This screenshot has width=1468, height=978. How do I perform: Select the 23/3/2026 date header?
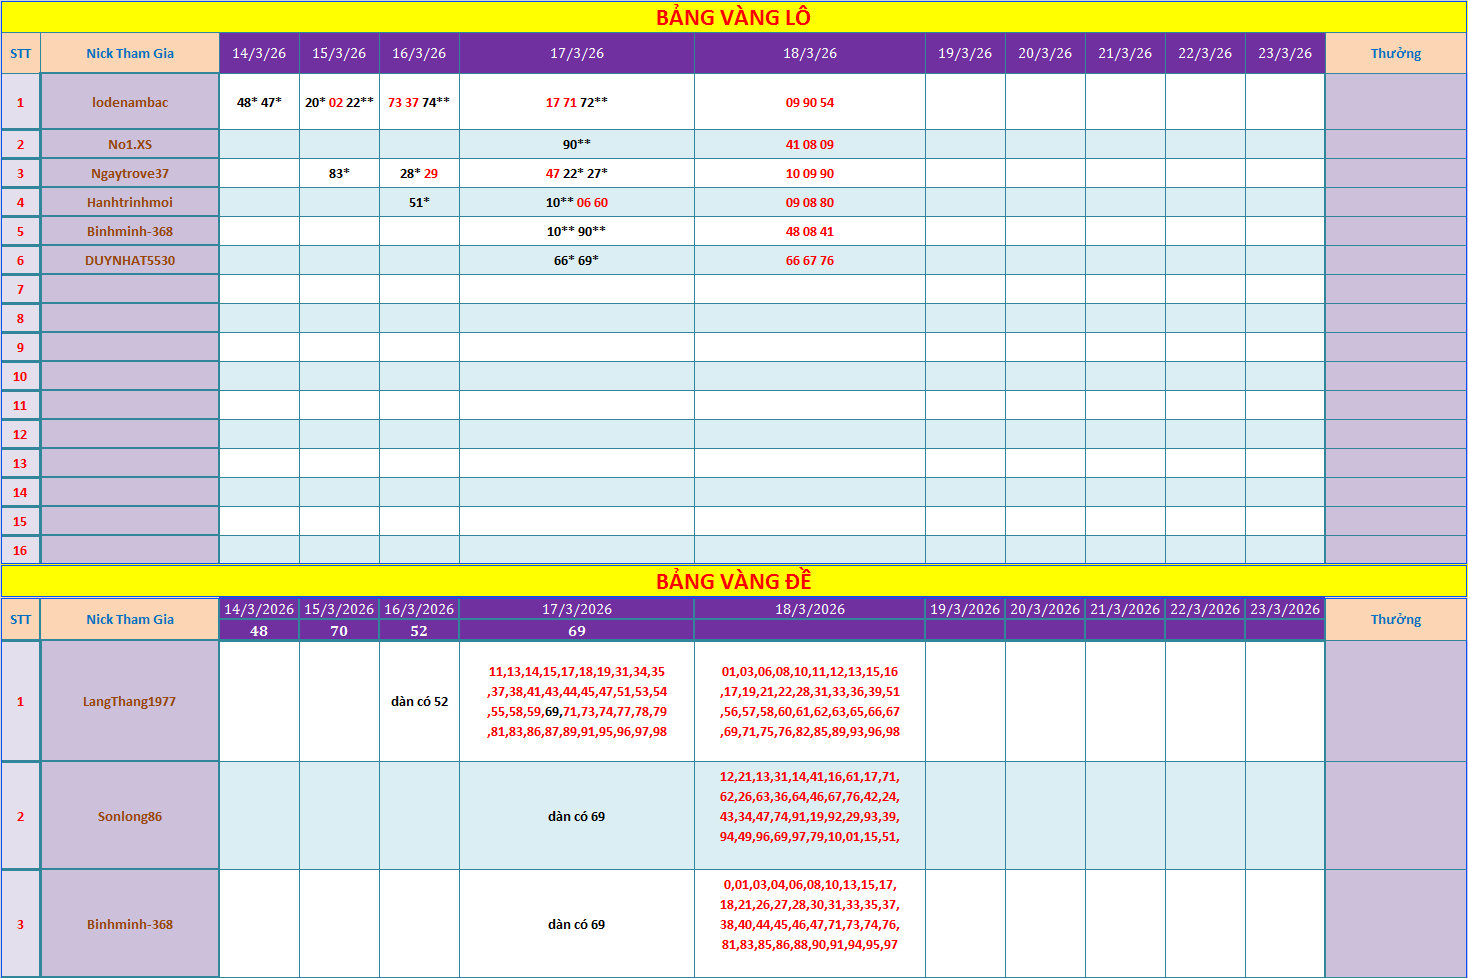point(1285,609)
